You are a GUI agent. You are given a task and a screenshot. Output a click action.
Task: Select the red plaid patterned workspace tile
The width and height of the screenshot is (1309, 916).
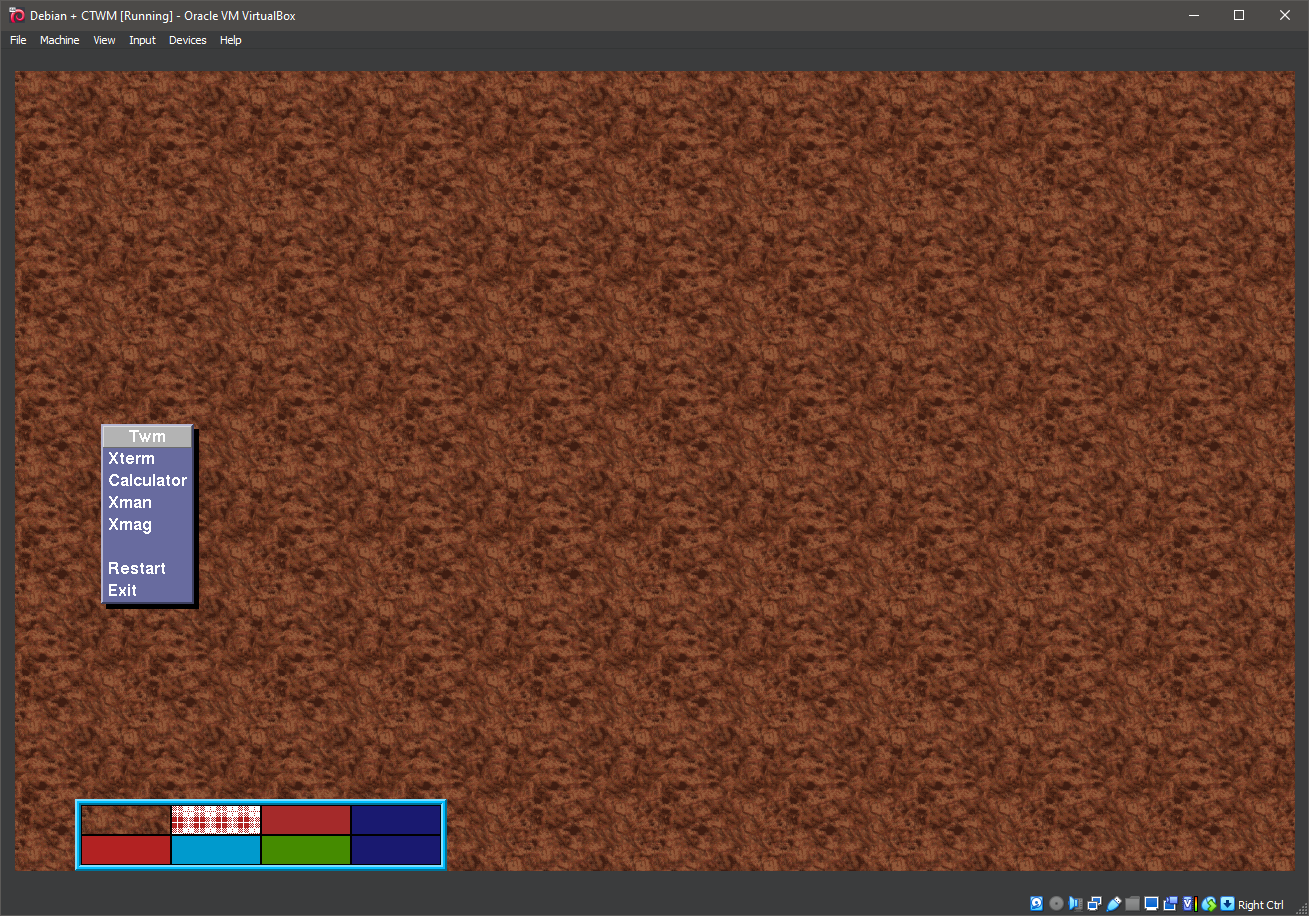pyautogui.click(x=215, y=820)
